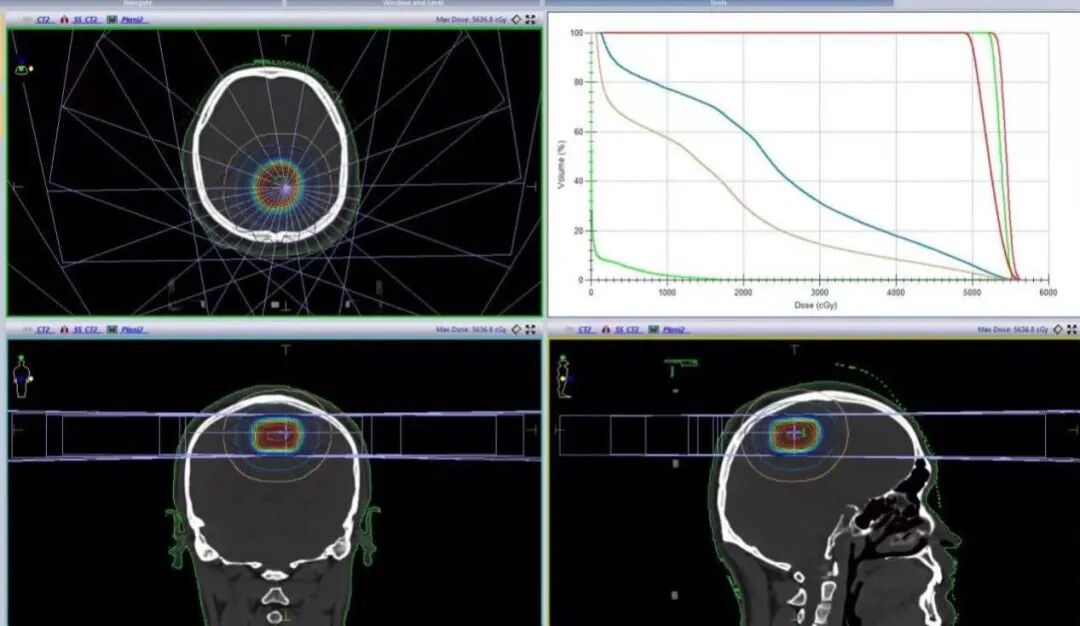The width and height of the screenshot is (1080, 626).
Task: Click the 3000 tick on dose axis
Action: tap(819, 293)
